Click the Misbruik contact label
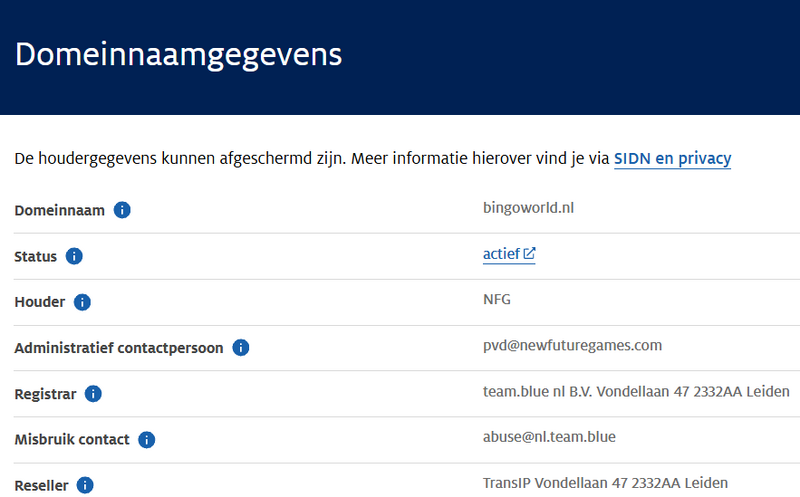 (72, 439)
